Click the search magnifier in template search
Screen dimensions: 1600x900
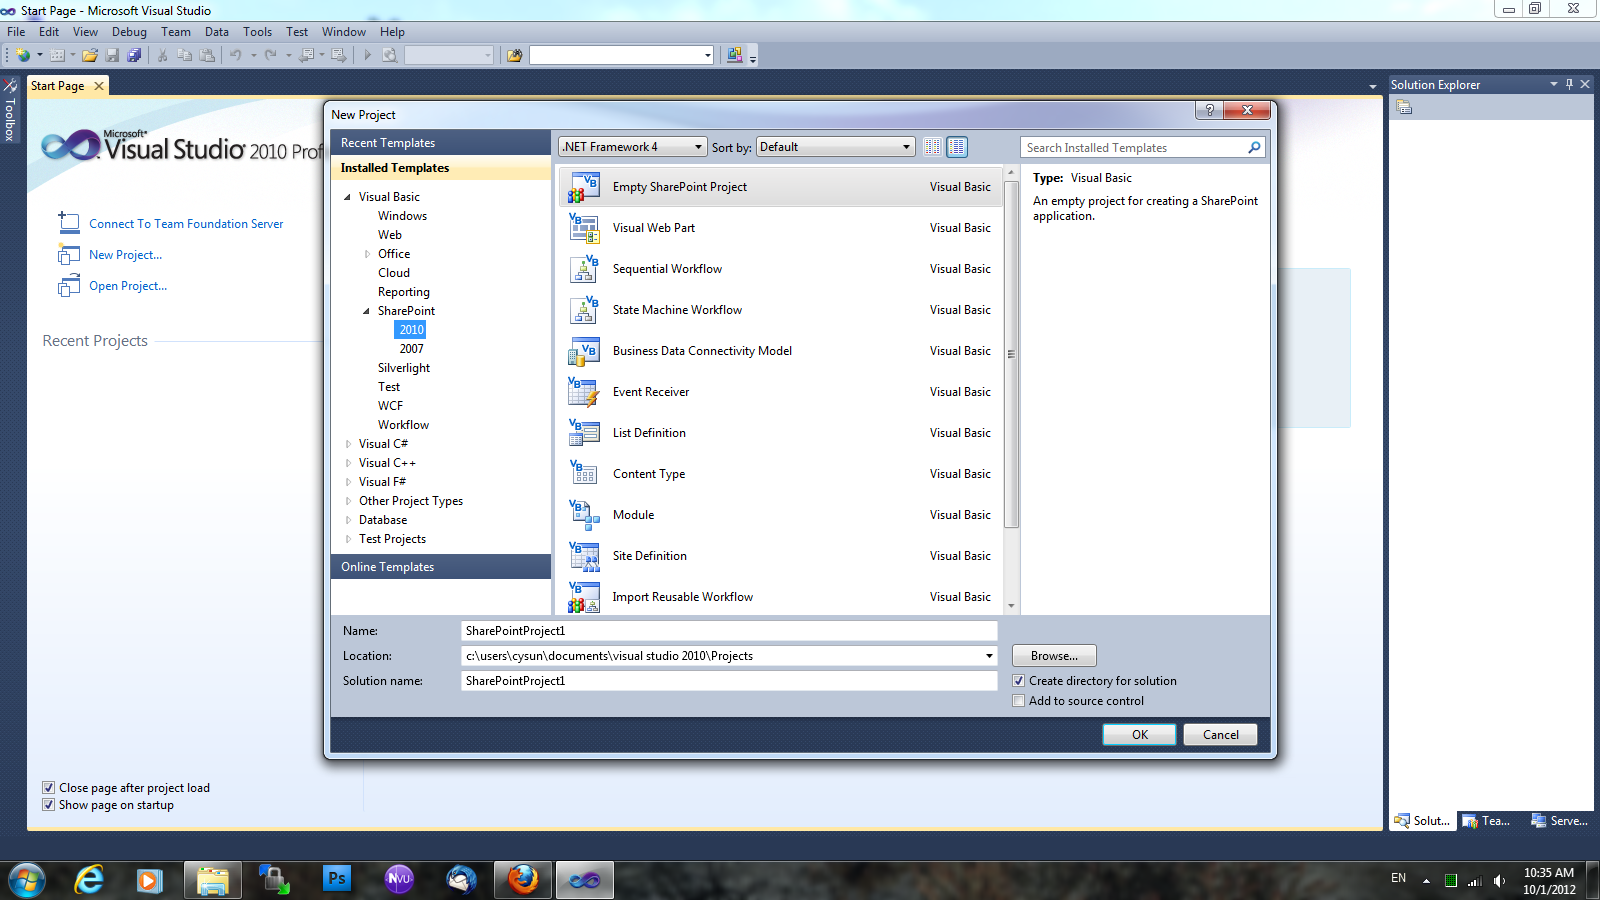point(1254,148)
